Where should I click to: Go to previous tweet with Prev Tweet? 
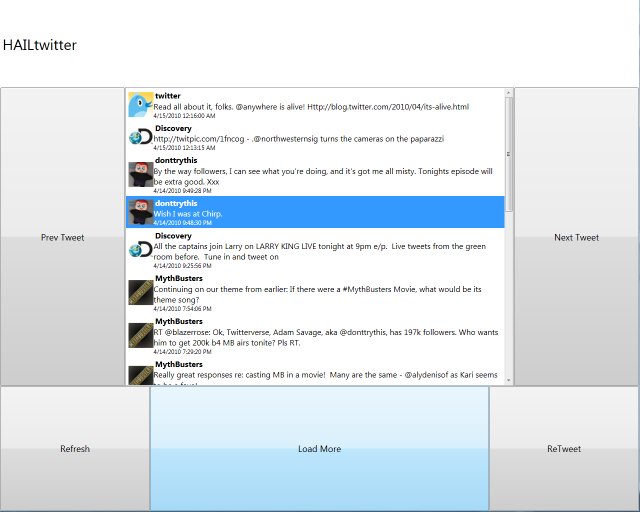[62, 238]
